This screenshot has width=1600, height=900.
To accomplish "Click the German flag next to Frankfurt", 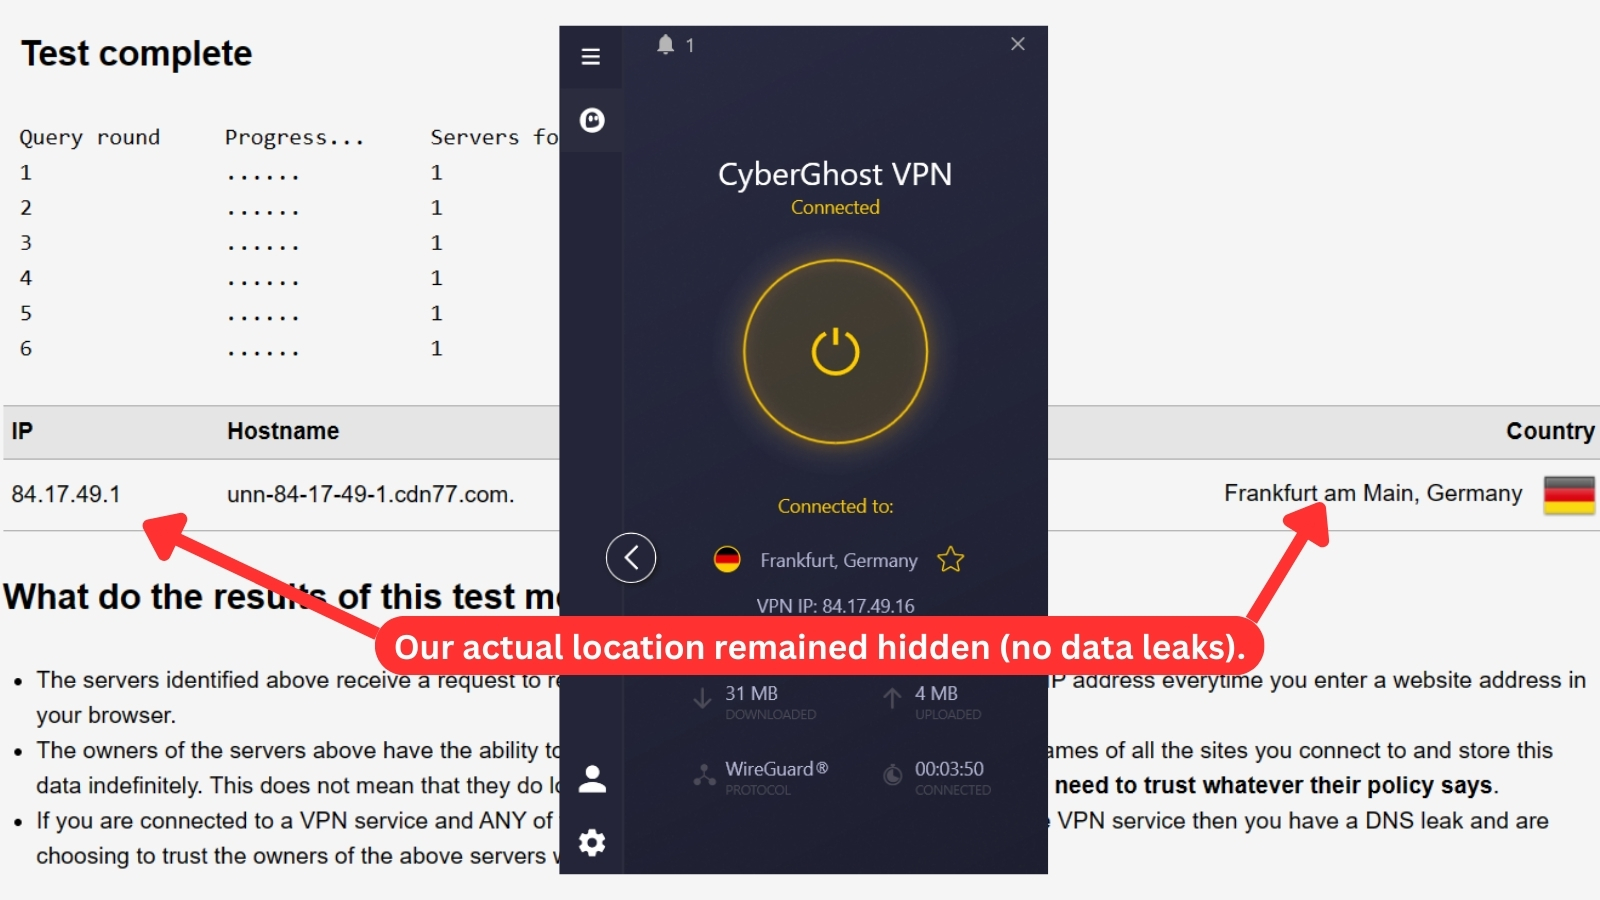I will pyautogui.click(x=727, y=559).
